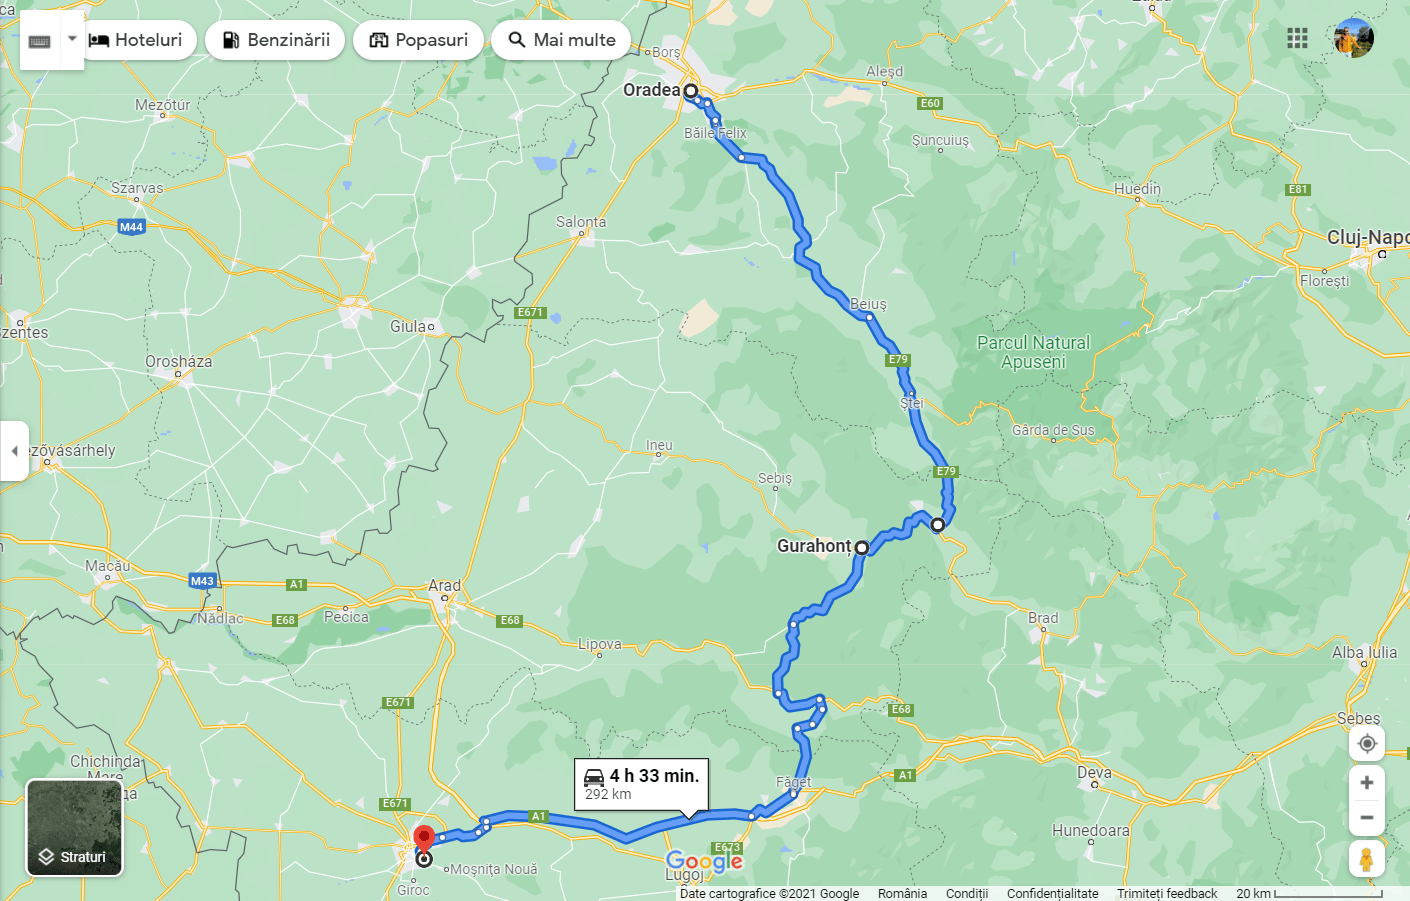Image resolution: width=1410 pixels, height=901 pixels.
Task: Click Trimiteți feedback link
Action: coord(1167,893)
